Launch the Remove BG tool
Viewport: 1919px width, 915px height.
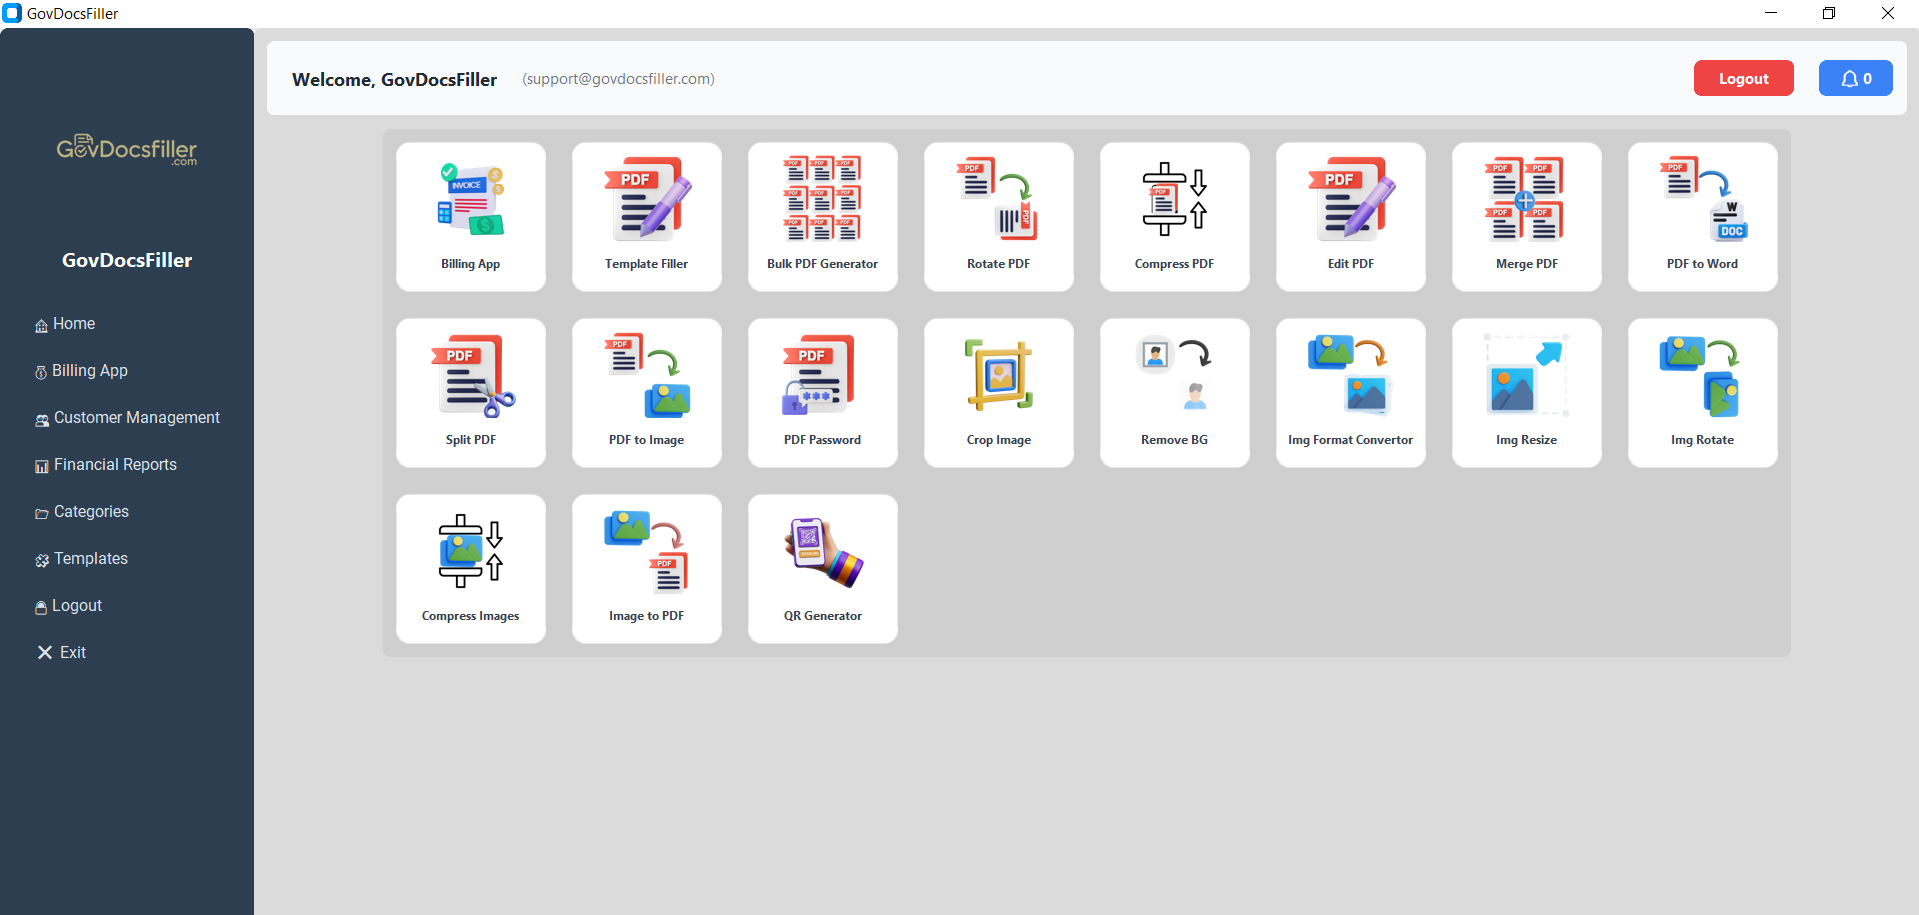click(1174, 392)
